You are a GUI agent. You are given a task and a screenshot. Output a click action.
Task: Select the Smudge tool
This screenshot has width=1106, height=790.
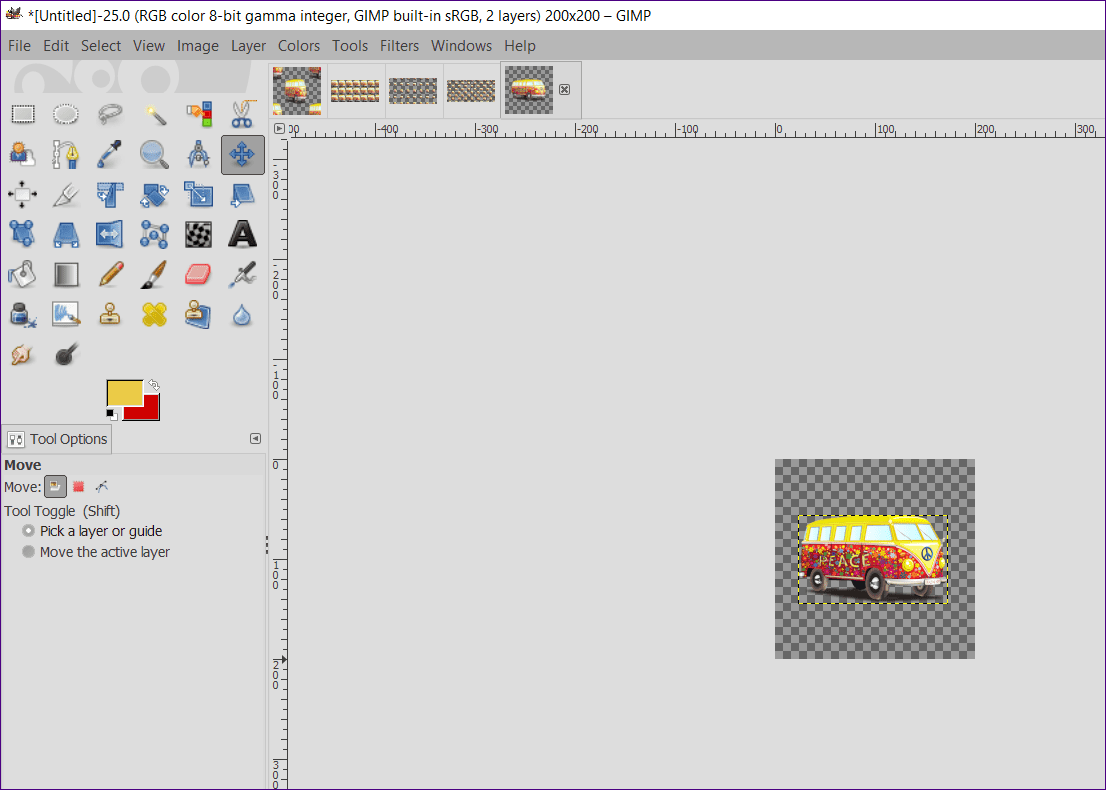pos(23,355)
